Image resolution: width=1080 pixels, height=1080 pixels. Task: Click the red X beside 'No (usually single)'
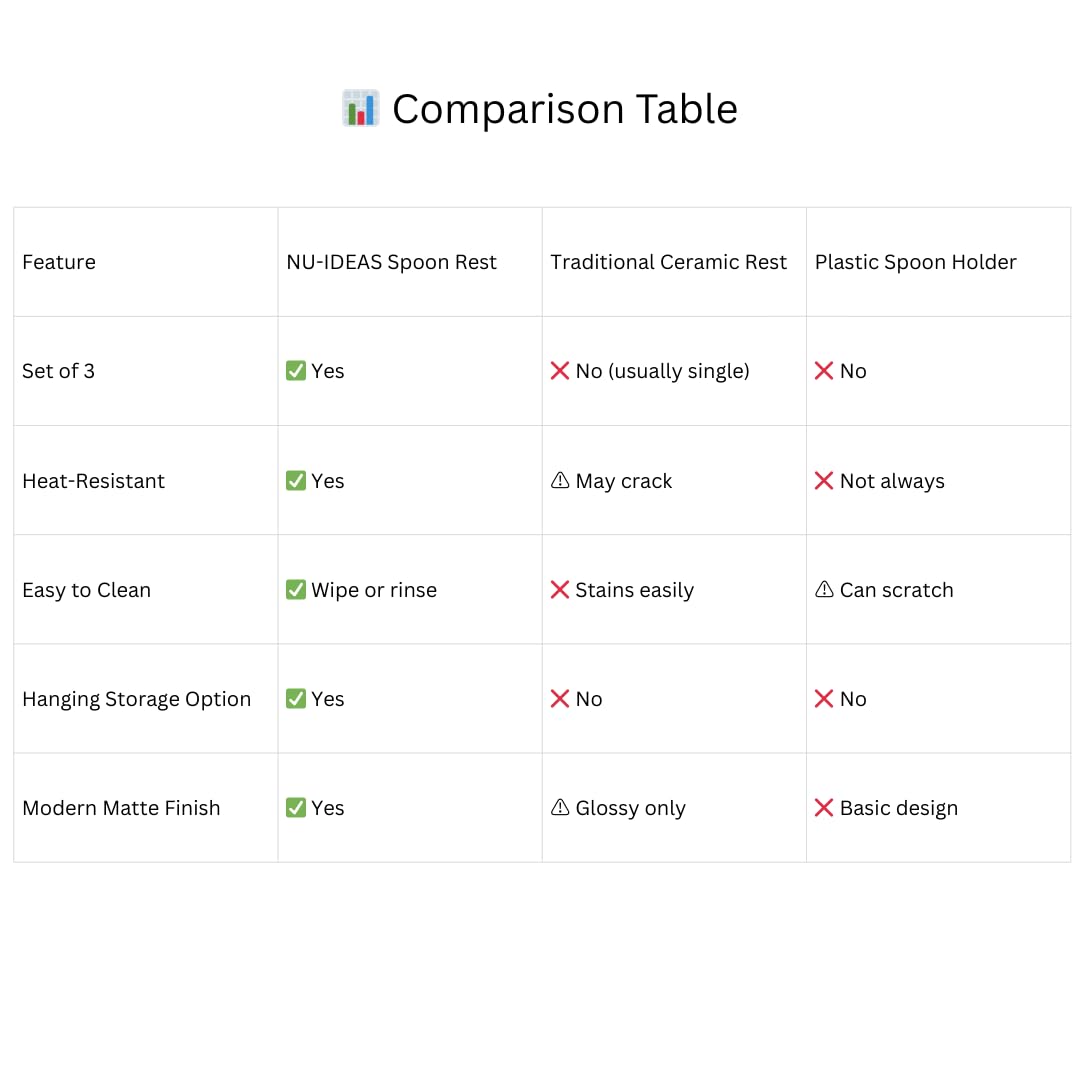(x=560, y=371)
